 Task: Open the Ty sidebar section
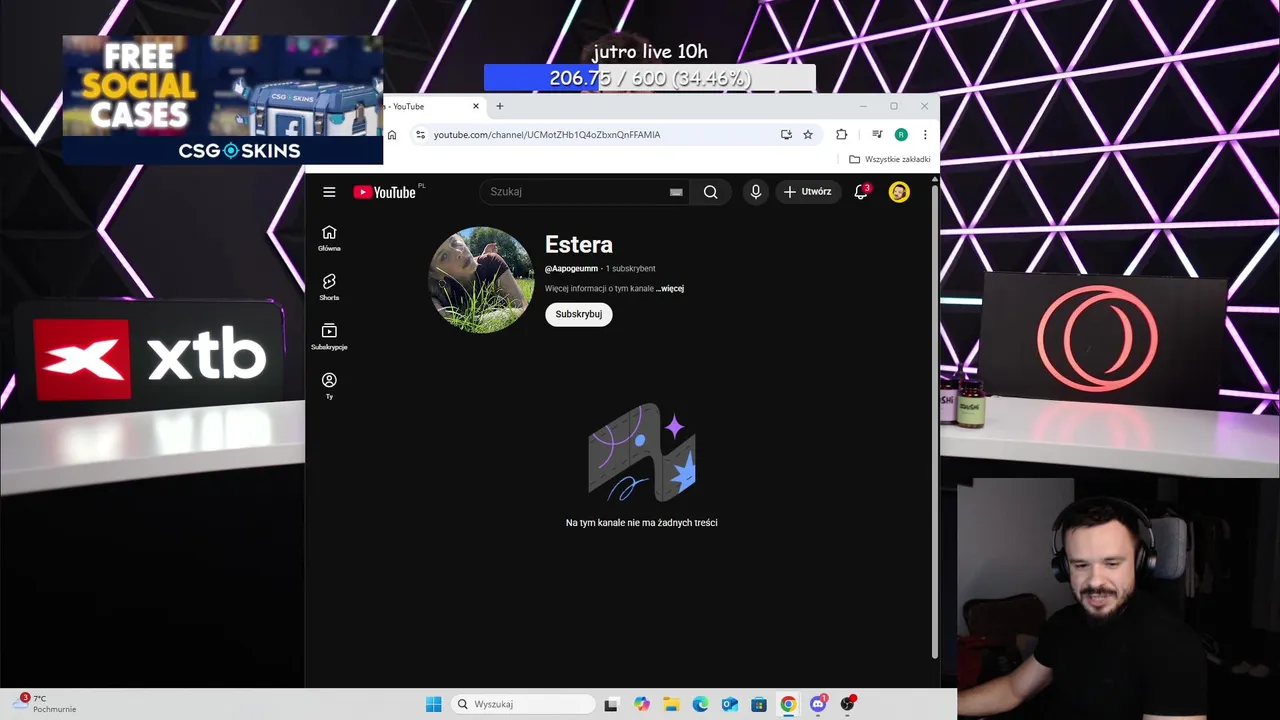coord(329,385)
